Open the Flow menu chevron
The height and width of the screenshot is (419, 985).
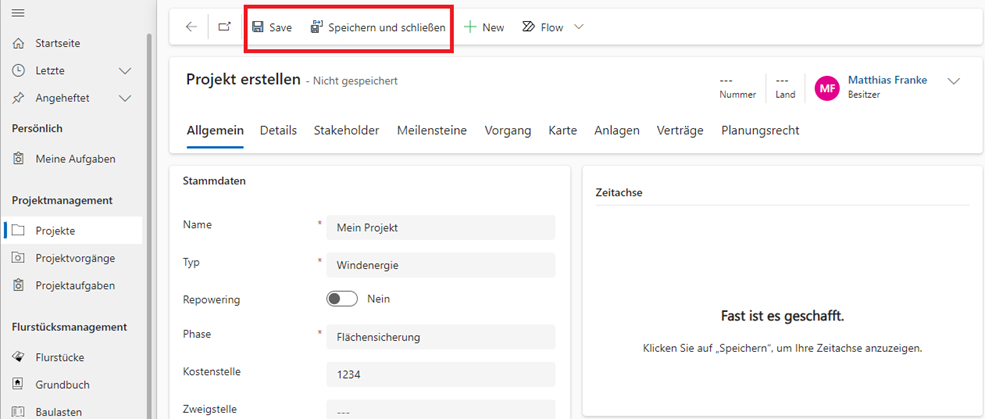pyautogui.click(x=579, y=27)
